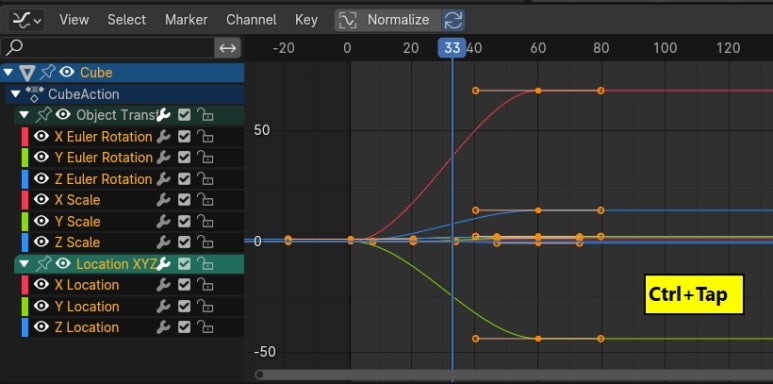Toggle eye icon for X Scale
This screenshot has width=773, height=384.
[41, 200]
